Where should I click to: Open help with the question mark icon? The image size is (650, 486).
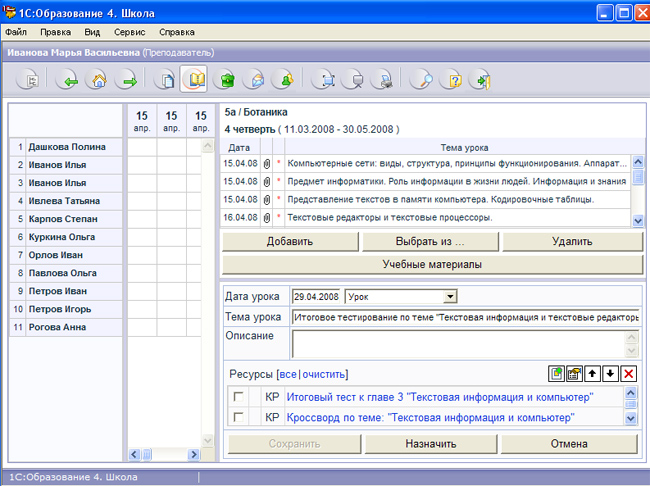[x=452, y=80]
